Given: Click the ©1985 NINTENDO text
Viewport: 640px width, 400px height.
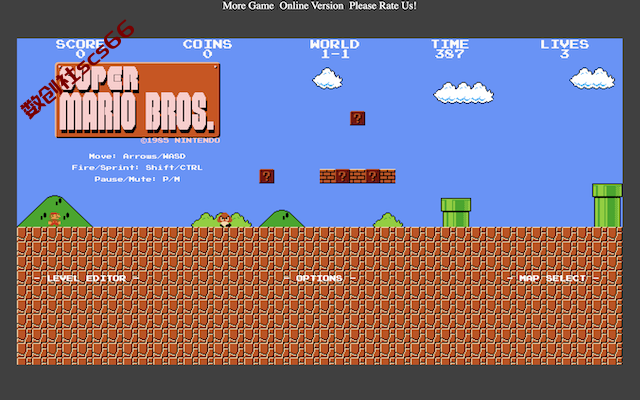Looking at the screenshot, I should tap(180, 140).
